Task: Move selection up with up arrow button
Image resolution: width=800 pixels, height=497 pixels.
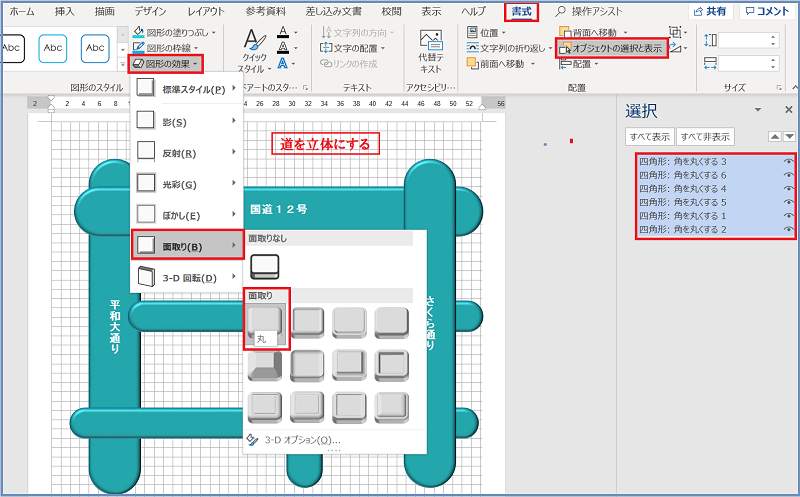Action: (x=774, y=136)
